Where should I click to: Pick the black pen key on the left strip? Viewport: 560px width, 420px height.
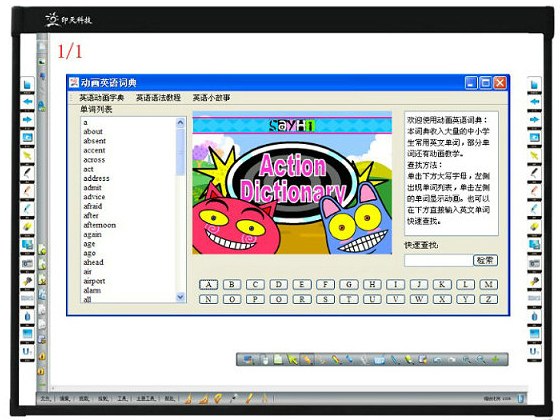[27, 173]
